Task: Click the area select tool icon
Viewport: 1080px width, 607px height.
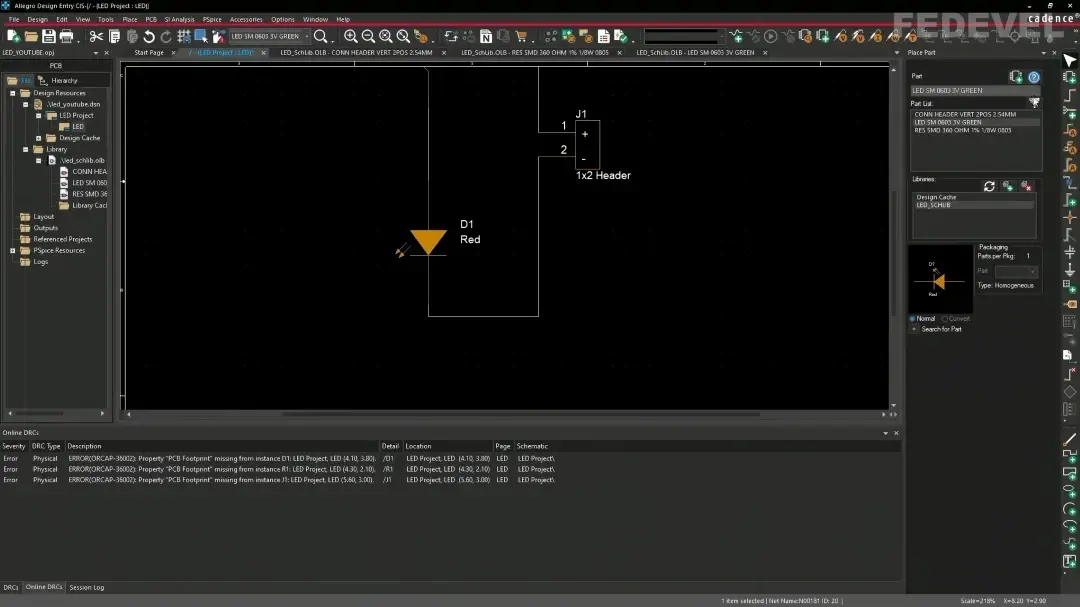Action: pos(201,36)
